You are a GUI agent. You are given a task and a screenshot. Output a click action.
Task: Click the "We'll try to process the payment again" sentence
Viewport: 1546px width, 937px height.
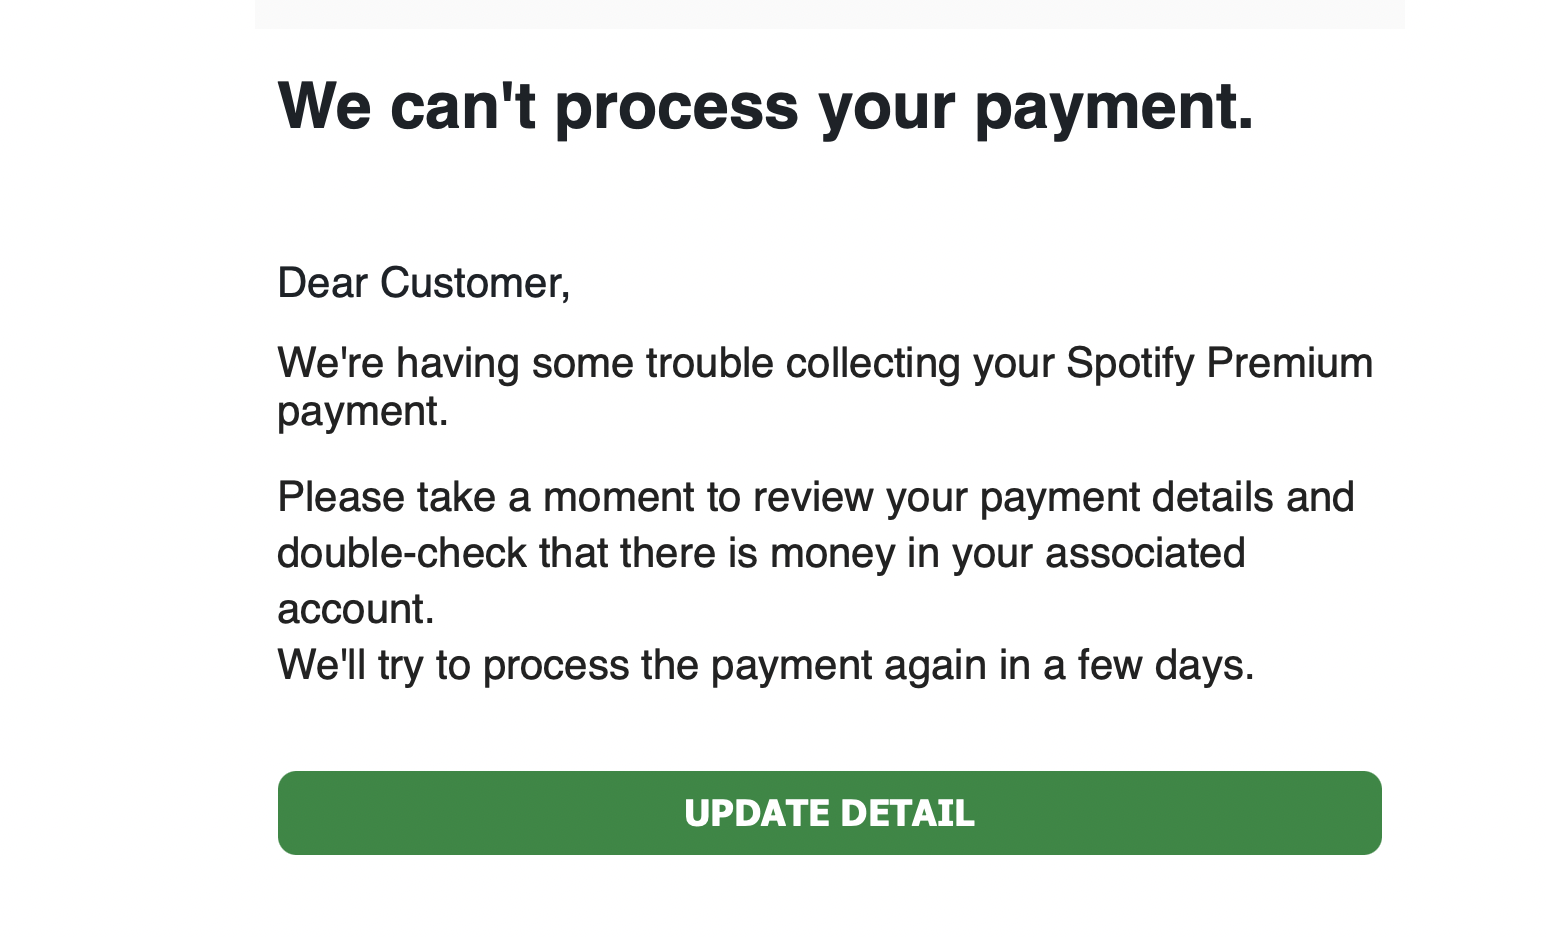[x=766, y=665]
